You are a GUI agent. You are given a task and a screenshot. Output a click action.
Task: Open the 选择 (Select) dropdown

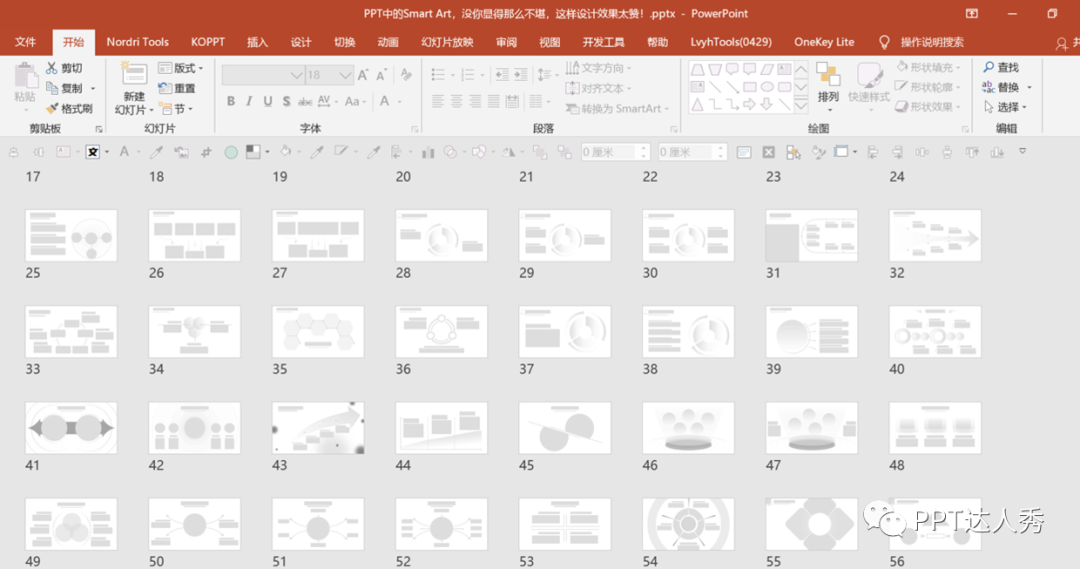coord(1005,107)
